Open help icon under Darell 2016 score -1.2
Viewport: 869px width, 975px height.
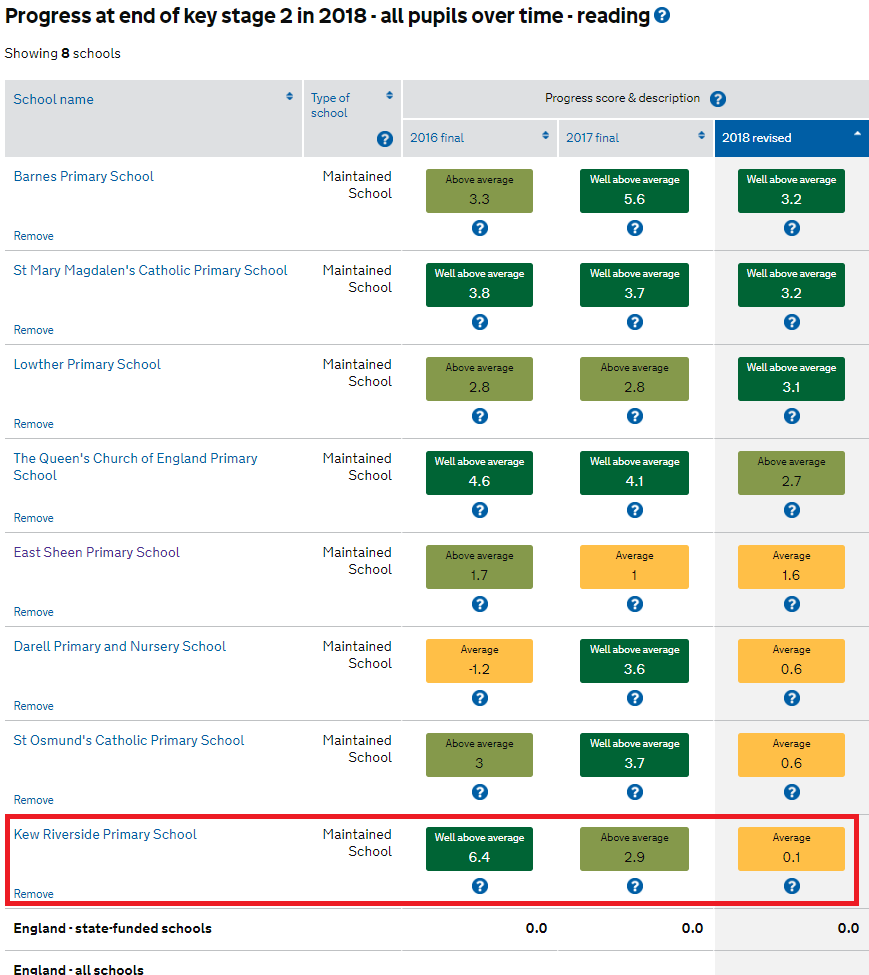click(480, 698)
